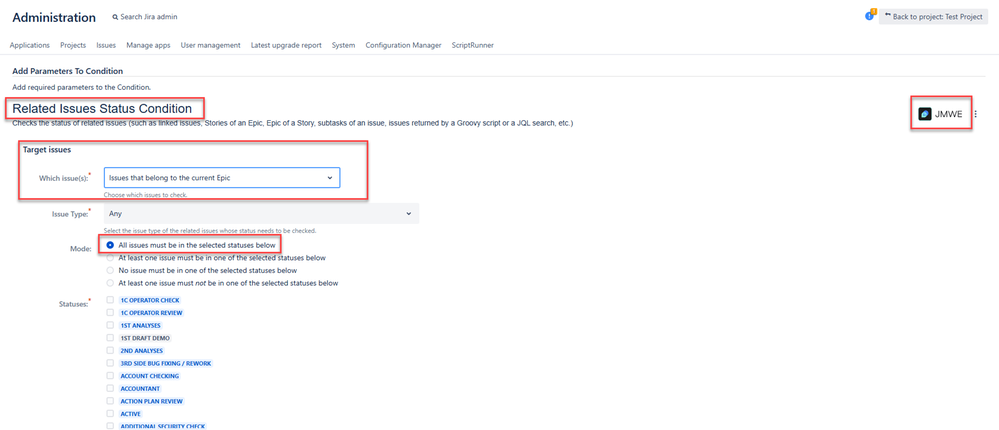Select 'At least one issue must be in' mode
This screenshot has width=999, height=430.
pos(110,258)
